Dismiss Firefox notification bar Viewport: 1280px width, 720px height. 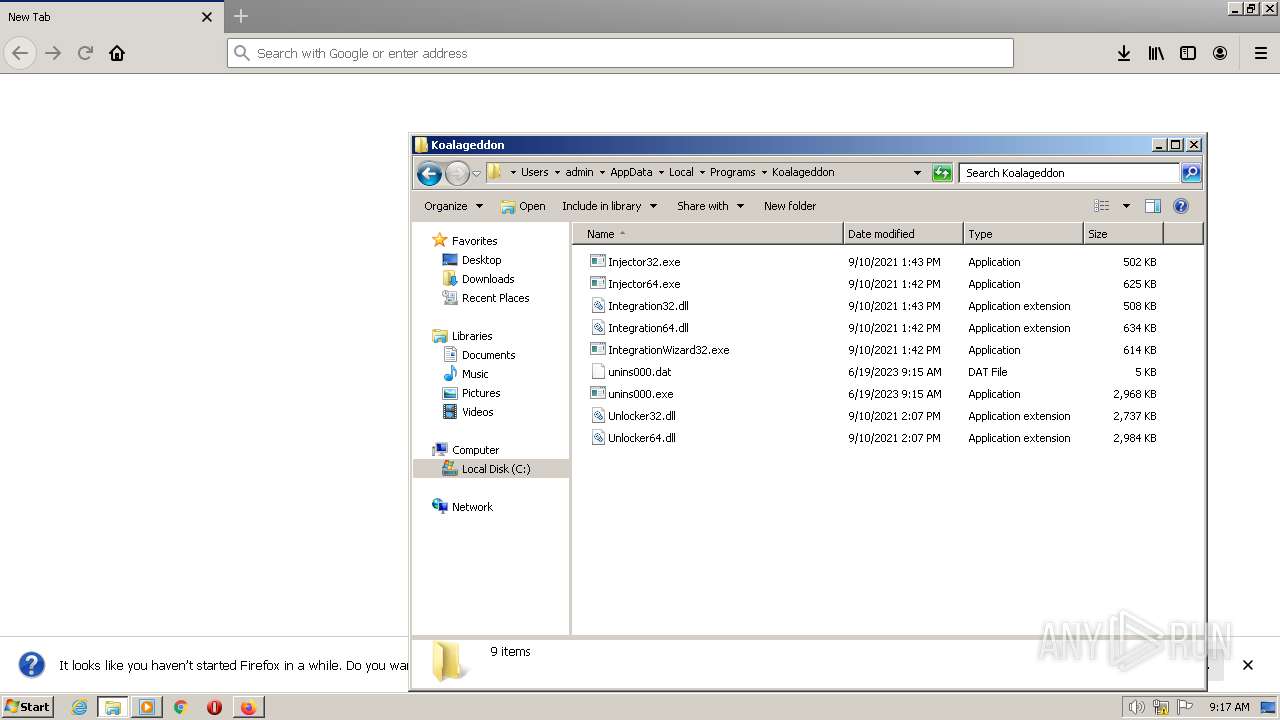pos(1248,665)
